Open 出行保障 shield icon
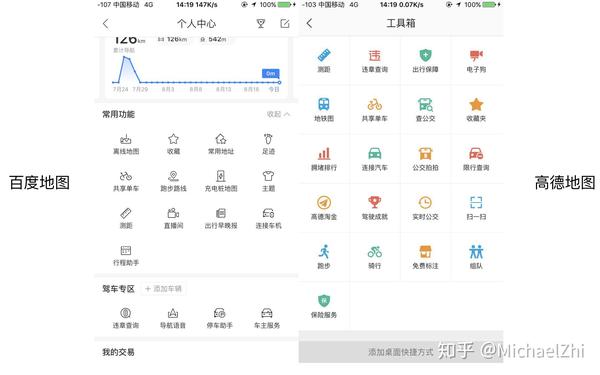The height and width of the screenshot is (375, 600). (x=426, y=61)
